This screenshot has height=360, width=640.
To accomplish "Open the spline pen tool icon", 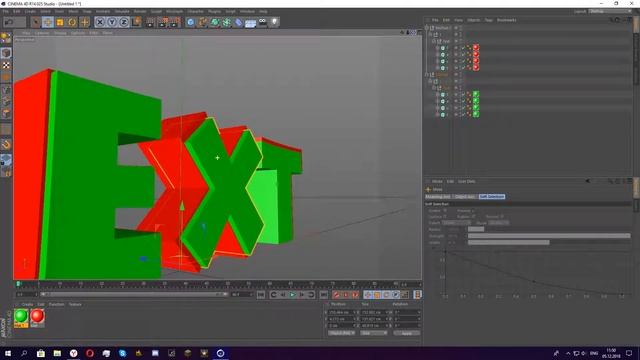I will click(x=202, y=22).
